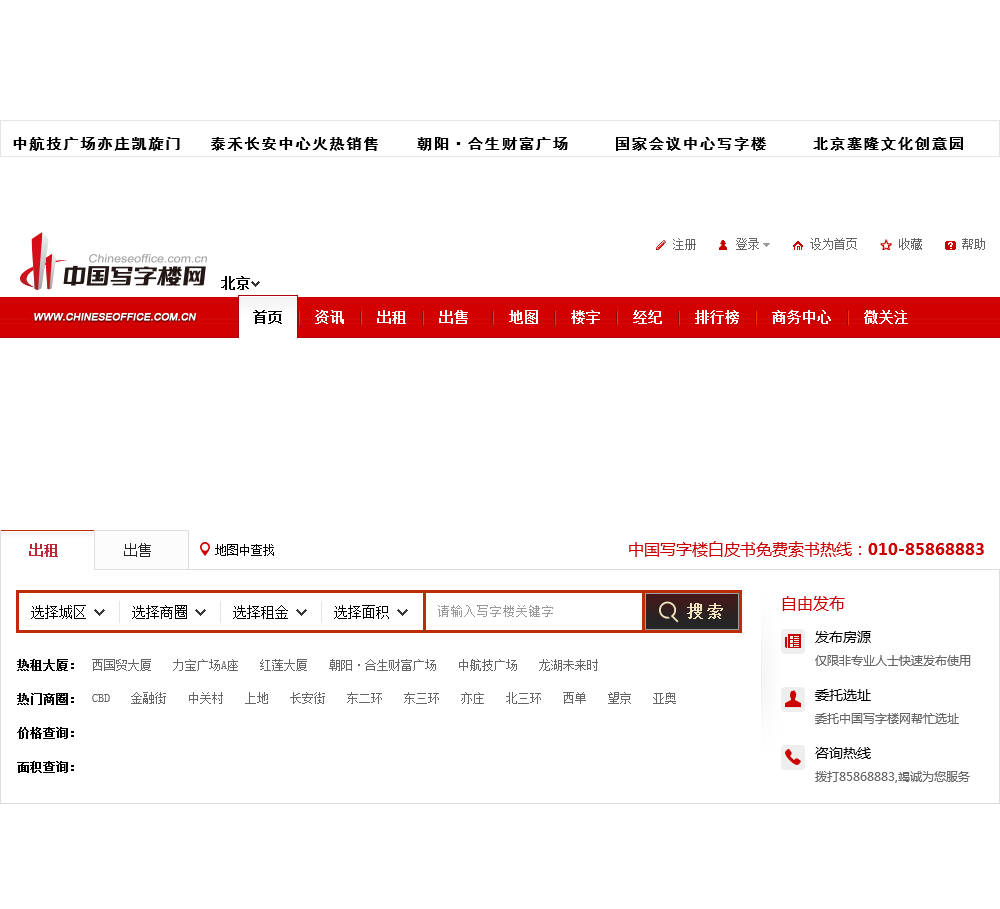Click the map pin icon for 地图中查找
The height and width of the screenshot is (909, 1000).
205,549
